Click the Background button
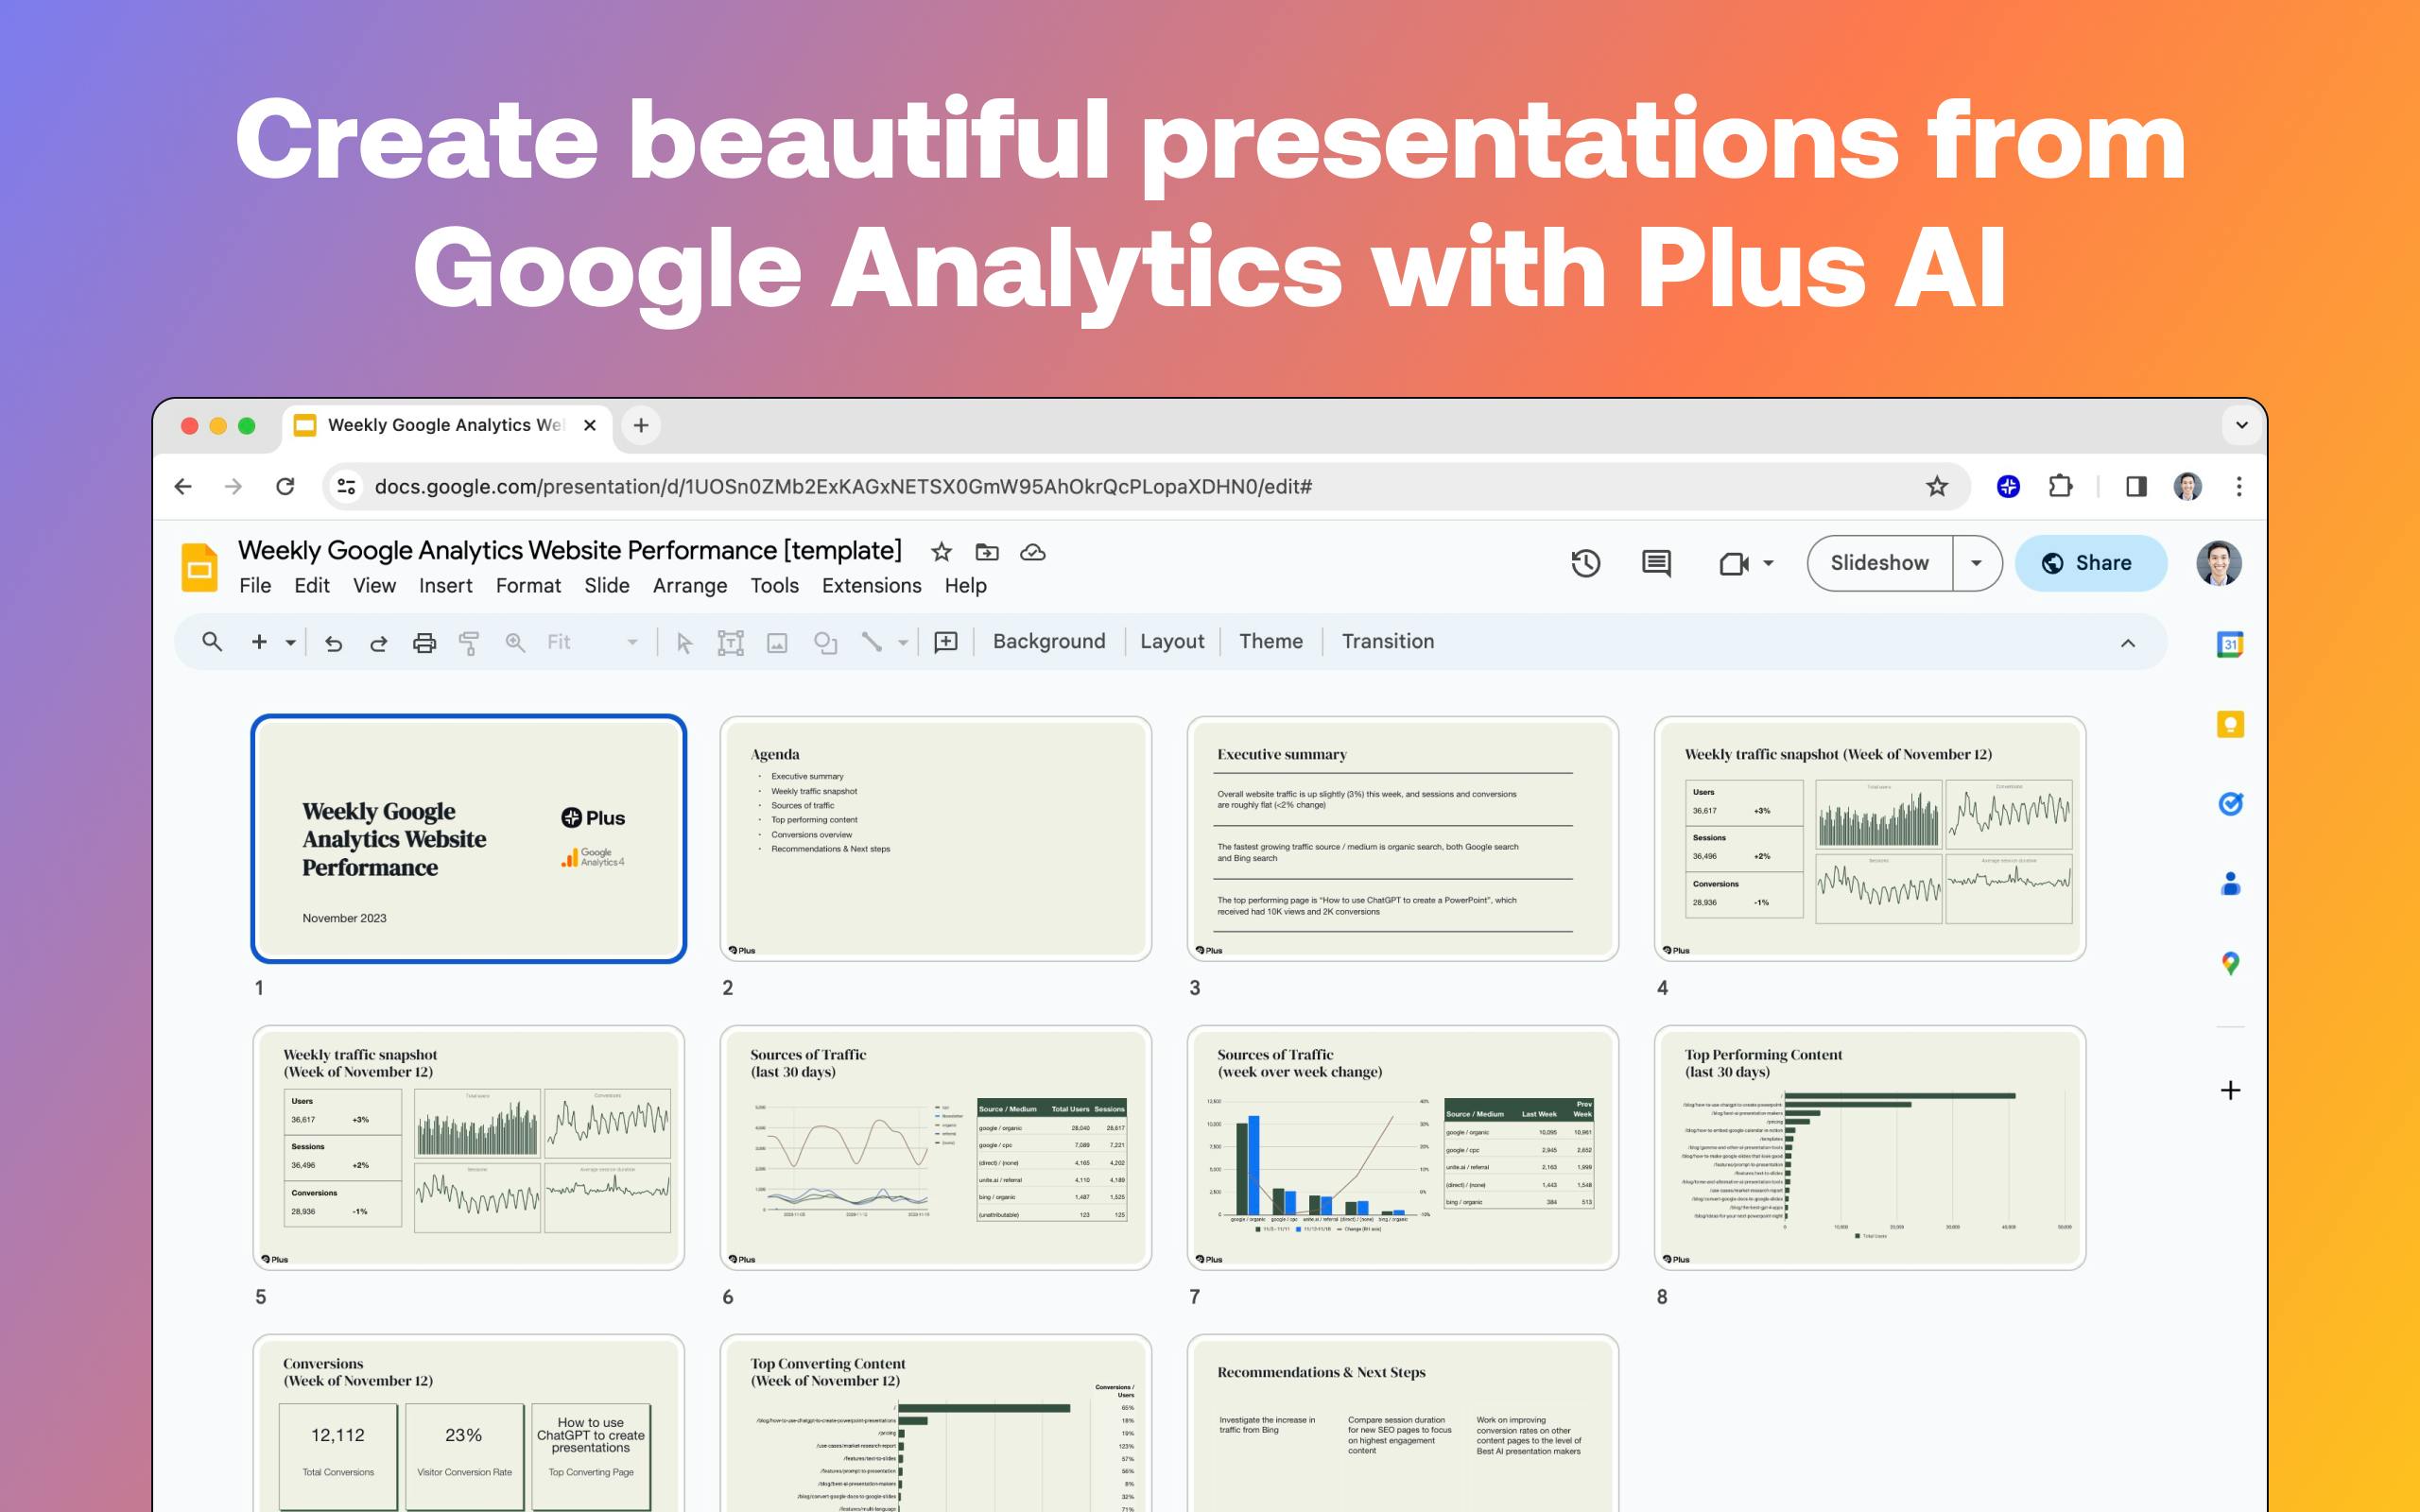 (x=1049, y=642)
